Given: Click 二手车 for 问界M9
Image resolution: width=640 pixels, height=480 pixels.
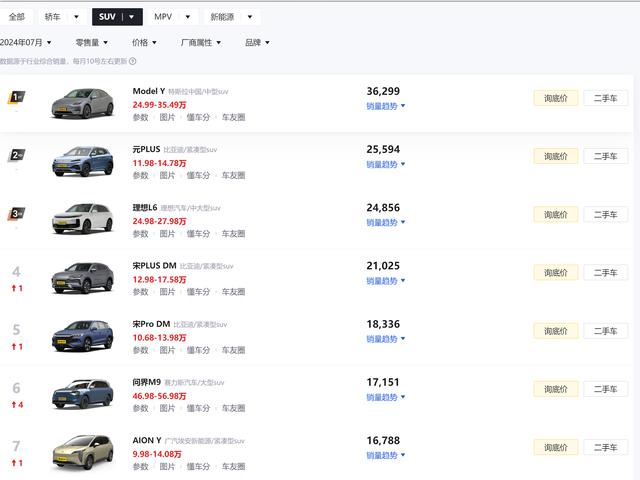Looking at the screenshot, I should 605,389.
